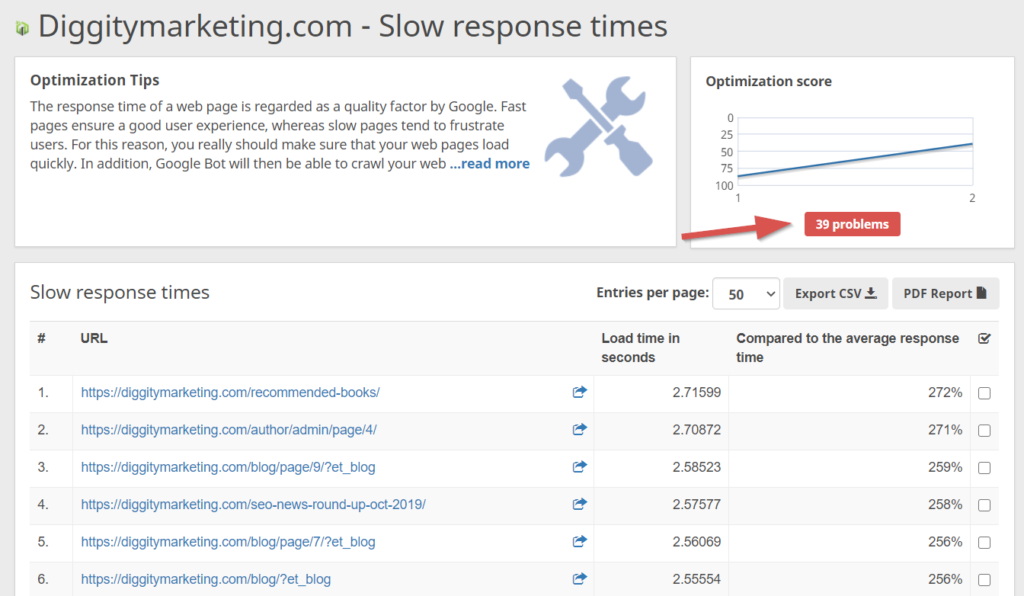The image size is (1024, 596).
Task: Check the box for author/admin/page/4 row
Action: tap(984, 430)
